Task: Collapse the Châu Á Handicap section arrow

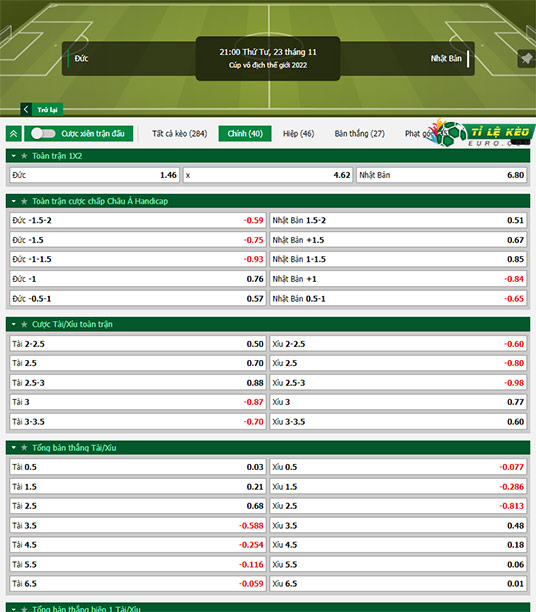Action: click(14, 201)
